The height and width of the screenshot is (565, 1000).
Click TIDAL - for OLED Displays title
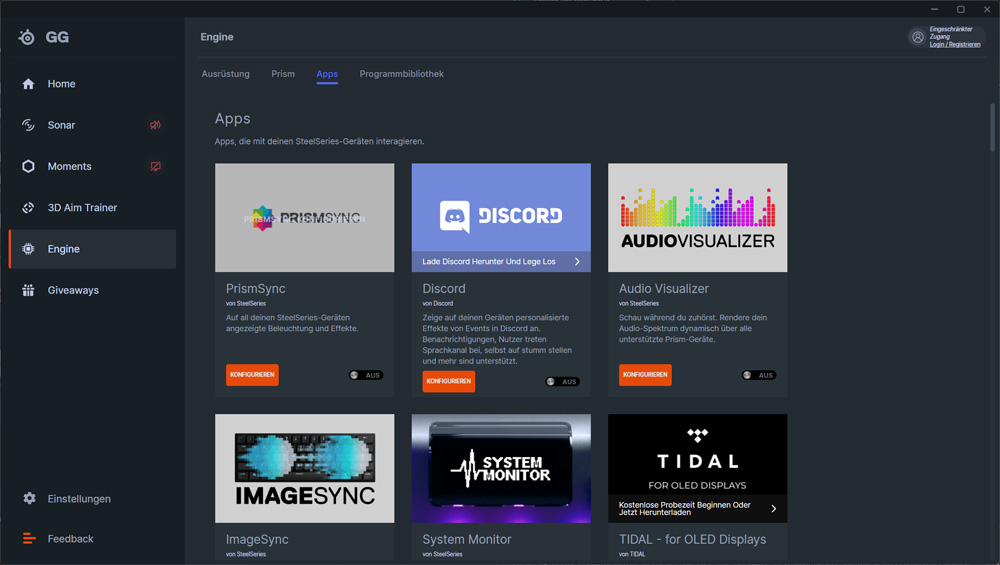coord(693,539)
